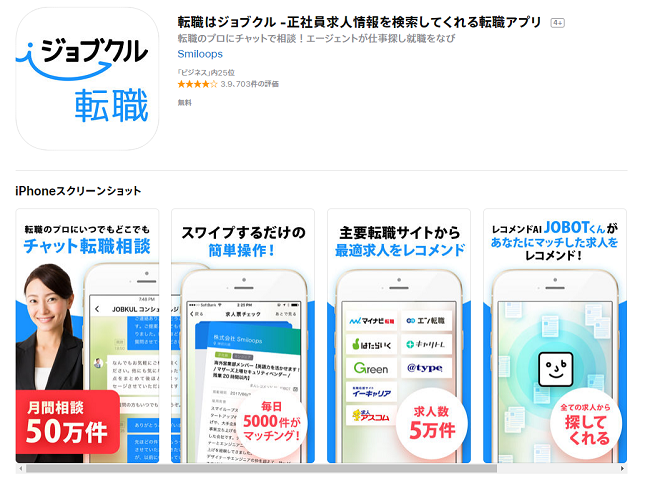Open the チャット転職相談 screenshot
This screenshot has height=485, width=650.
[87, 336]
